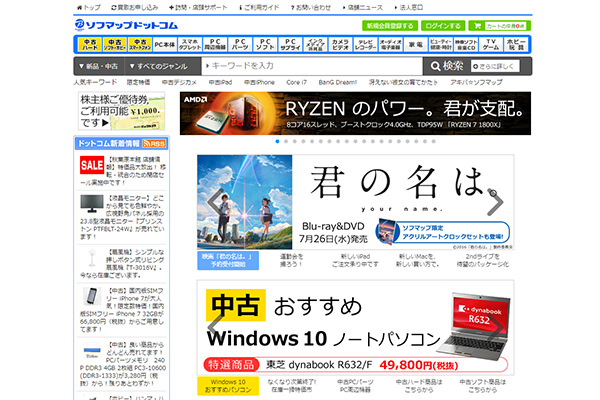Focus the キーワードを入力 search field

click(x=312, y=66)
